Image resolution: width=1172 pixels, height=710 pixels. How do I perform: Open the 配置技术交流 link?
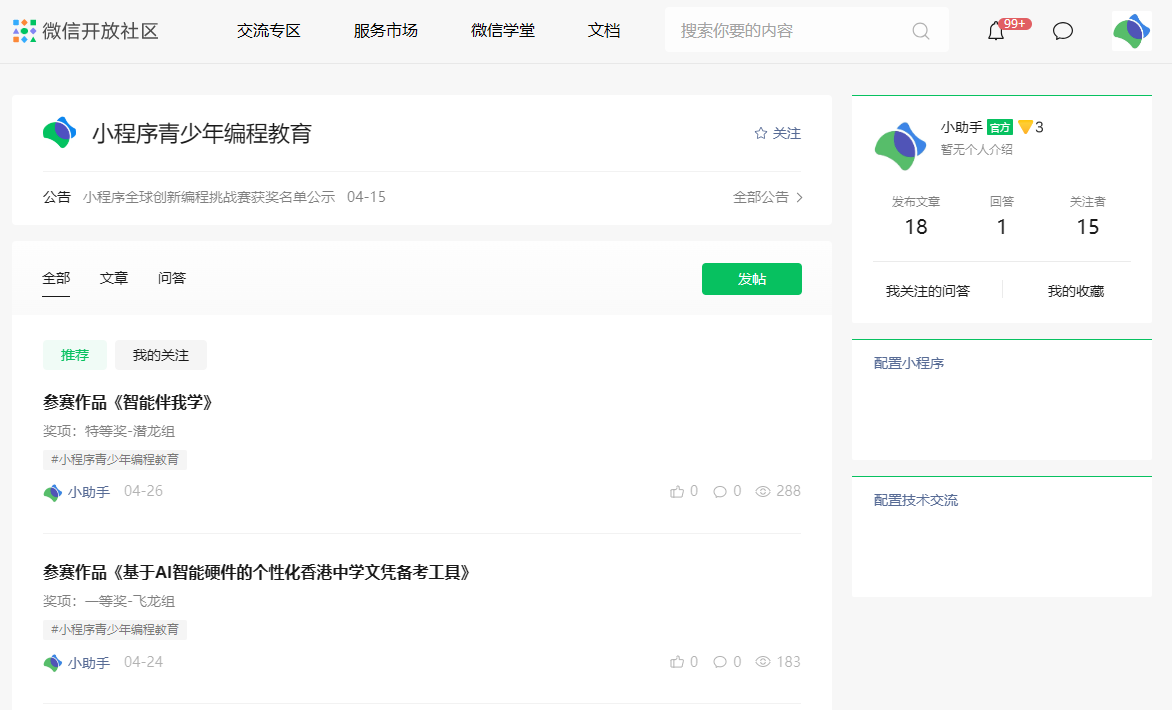(x=916, y=500)
